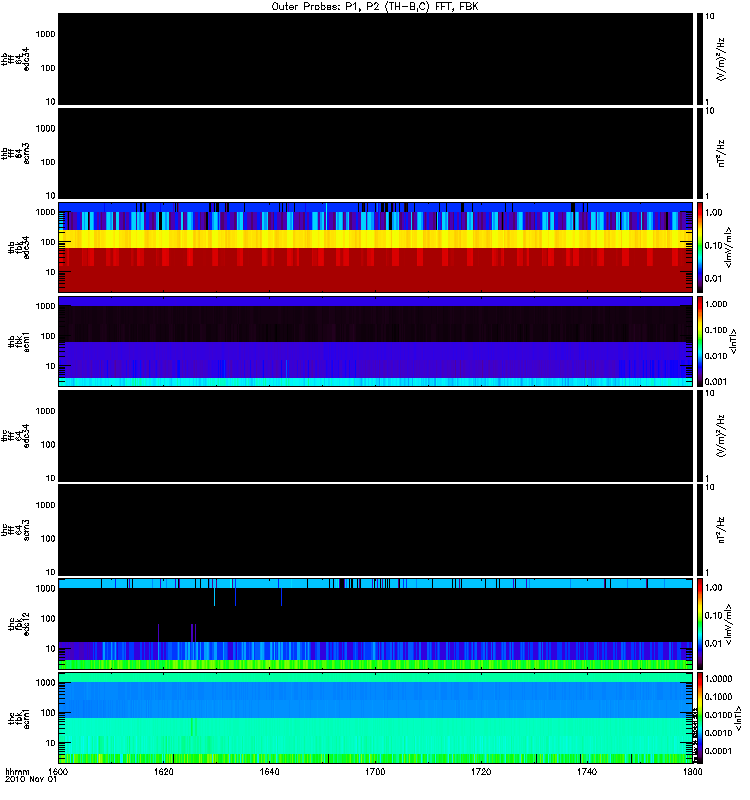The width and height of the screenshot is (750, 800).
Task: Click the yellow band in thb fbk edc34 spectrogram
Action: [x=375, y=239]
